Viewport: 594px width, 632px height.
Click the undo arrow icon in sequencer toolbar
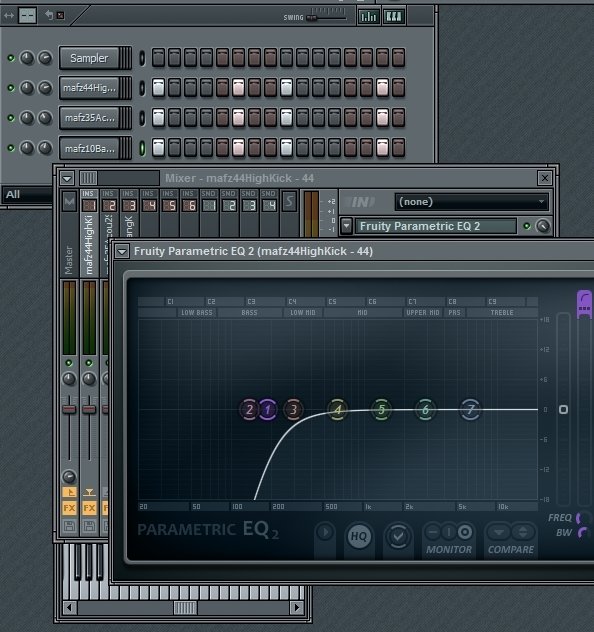[49, 15]
